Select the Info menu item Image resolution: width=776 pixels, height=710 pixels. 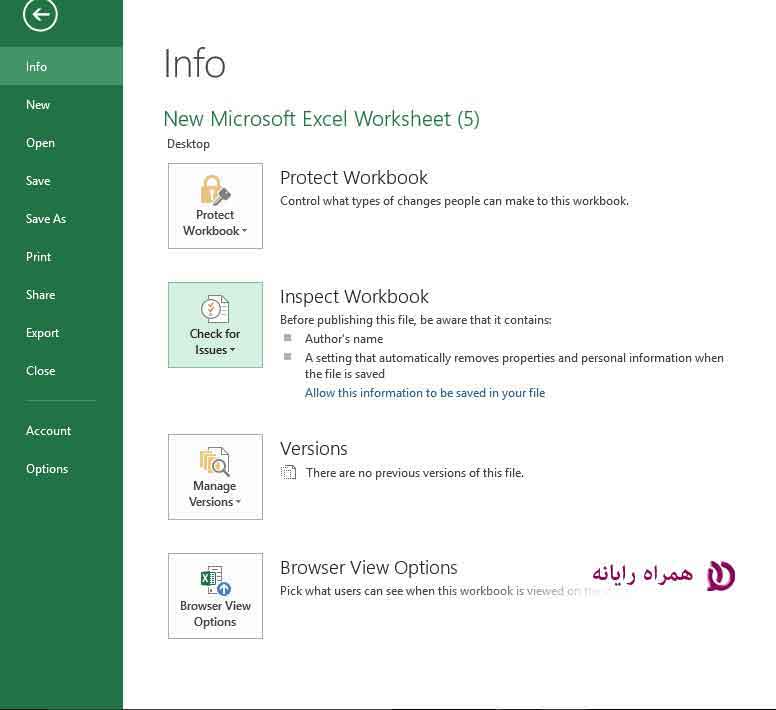pos(61,66)
